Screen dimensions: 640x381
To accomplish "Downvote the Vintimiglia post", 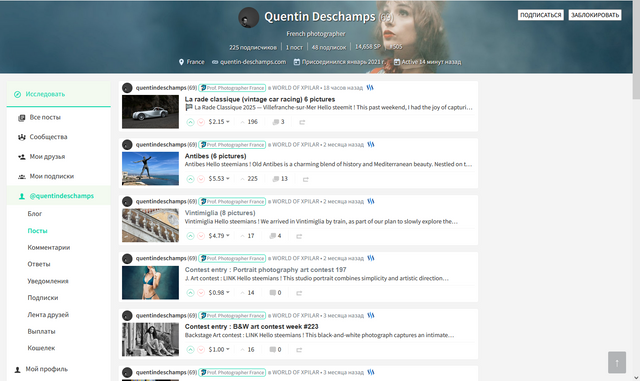I will click(201, 236).
